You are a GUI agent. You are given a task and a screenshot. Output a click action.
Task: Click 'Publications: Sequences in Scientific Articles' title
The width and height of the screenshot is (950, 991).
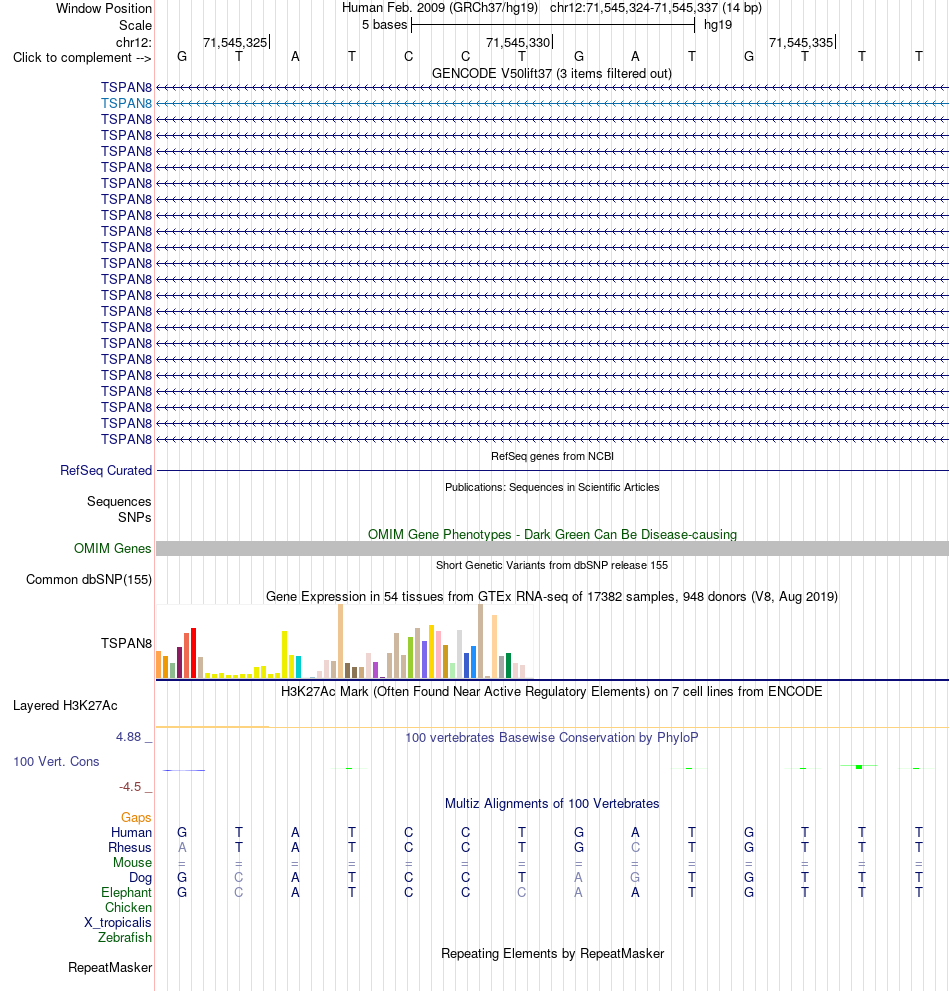[552, 487]
